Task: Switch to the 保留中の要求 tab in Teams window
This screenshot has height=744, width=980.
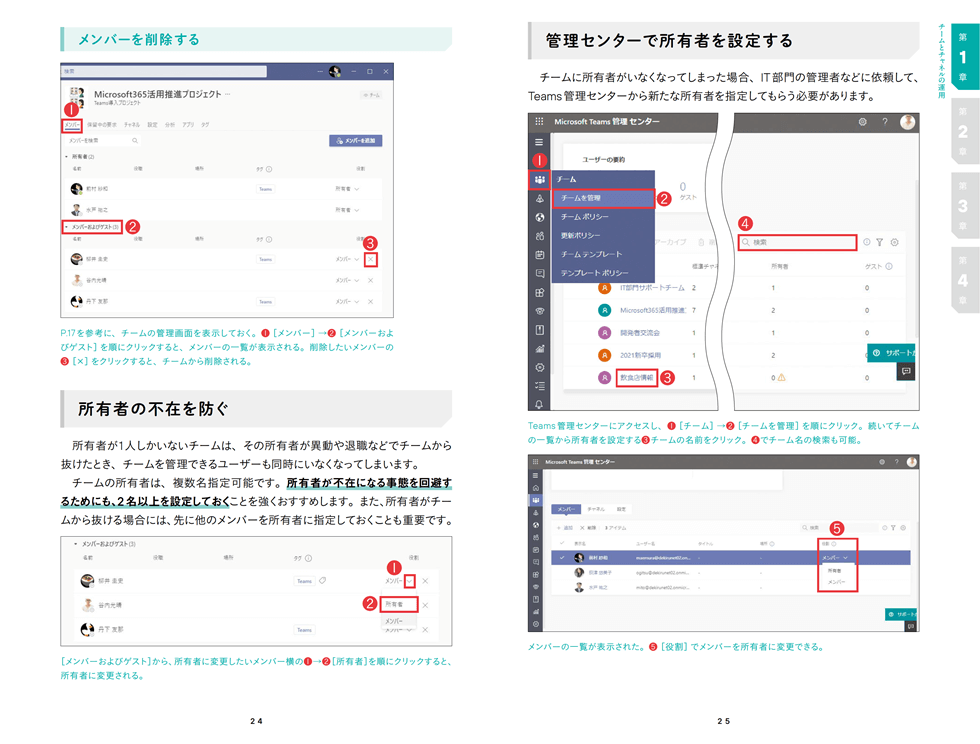Action: 102,124
